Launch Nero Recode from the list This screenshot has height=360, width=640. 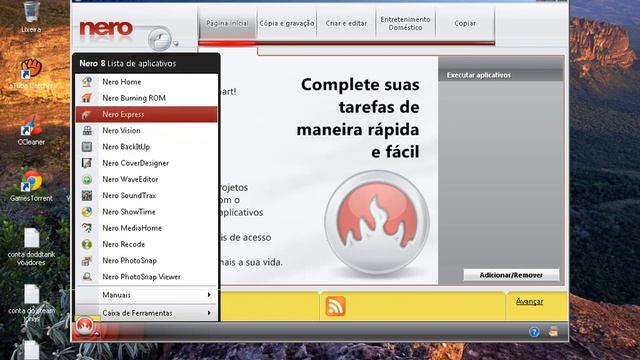pos(147,244)
